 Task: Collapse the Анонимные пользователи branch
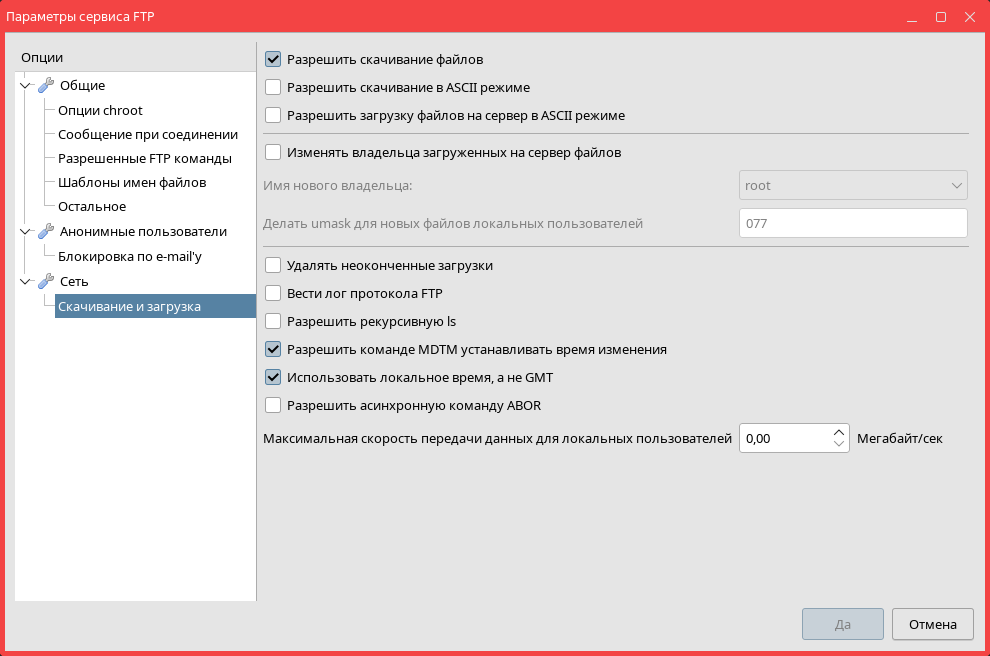coord(26,232)
